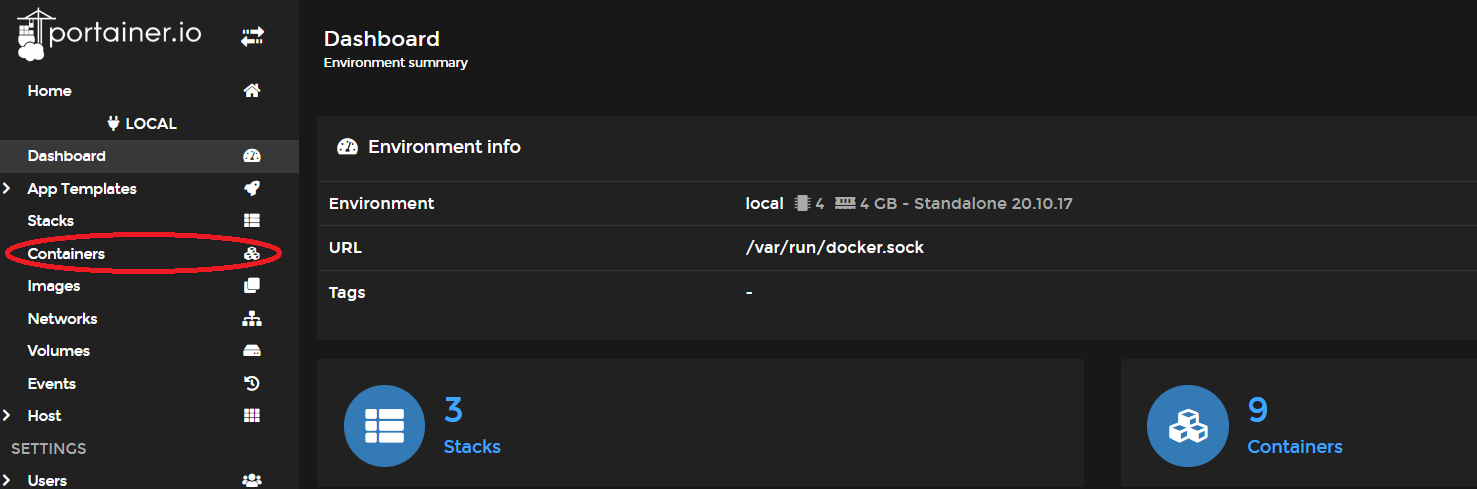This screenshot has width=1477, height=489.
Task: Click the Home house icon
Action: click(252, 91)
